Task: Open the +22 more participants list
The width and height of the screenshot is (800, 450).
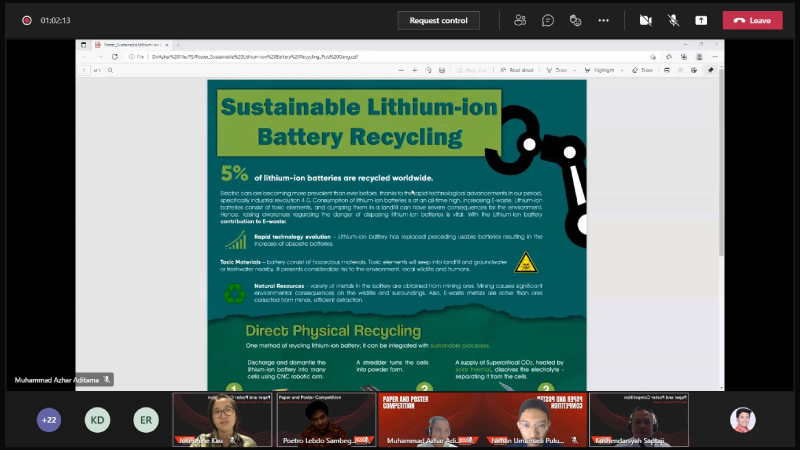Action: (x=49, y=420)
